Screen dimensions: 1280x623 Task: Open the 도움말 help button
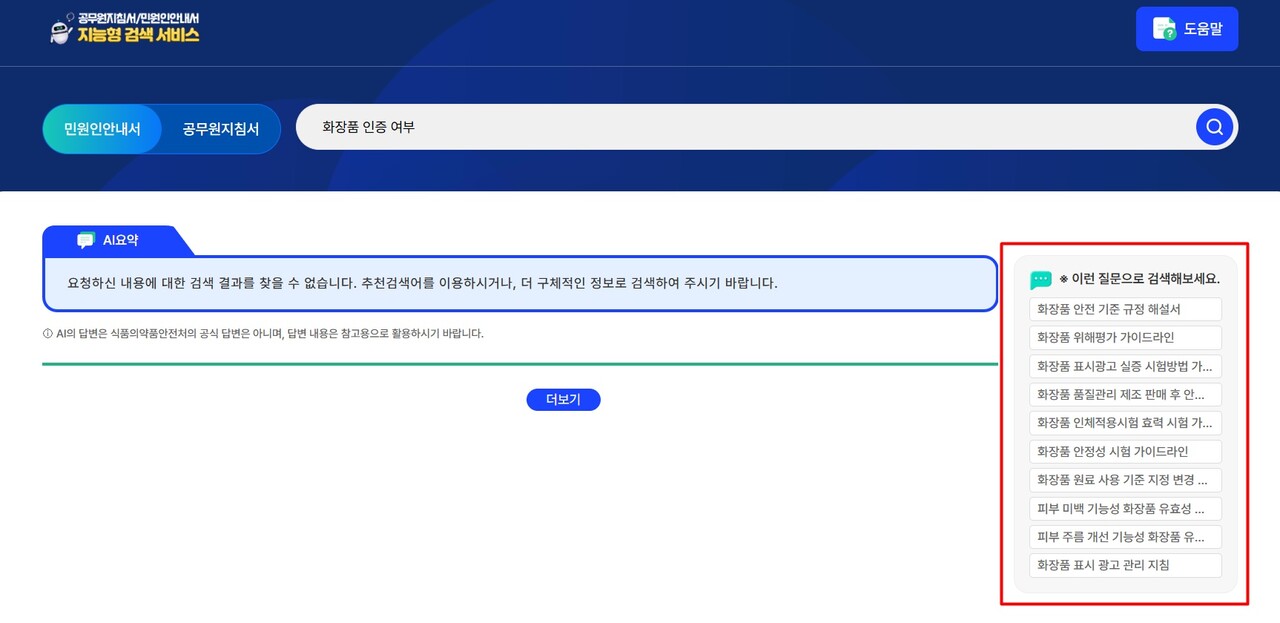(1186, 28)
